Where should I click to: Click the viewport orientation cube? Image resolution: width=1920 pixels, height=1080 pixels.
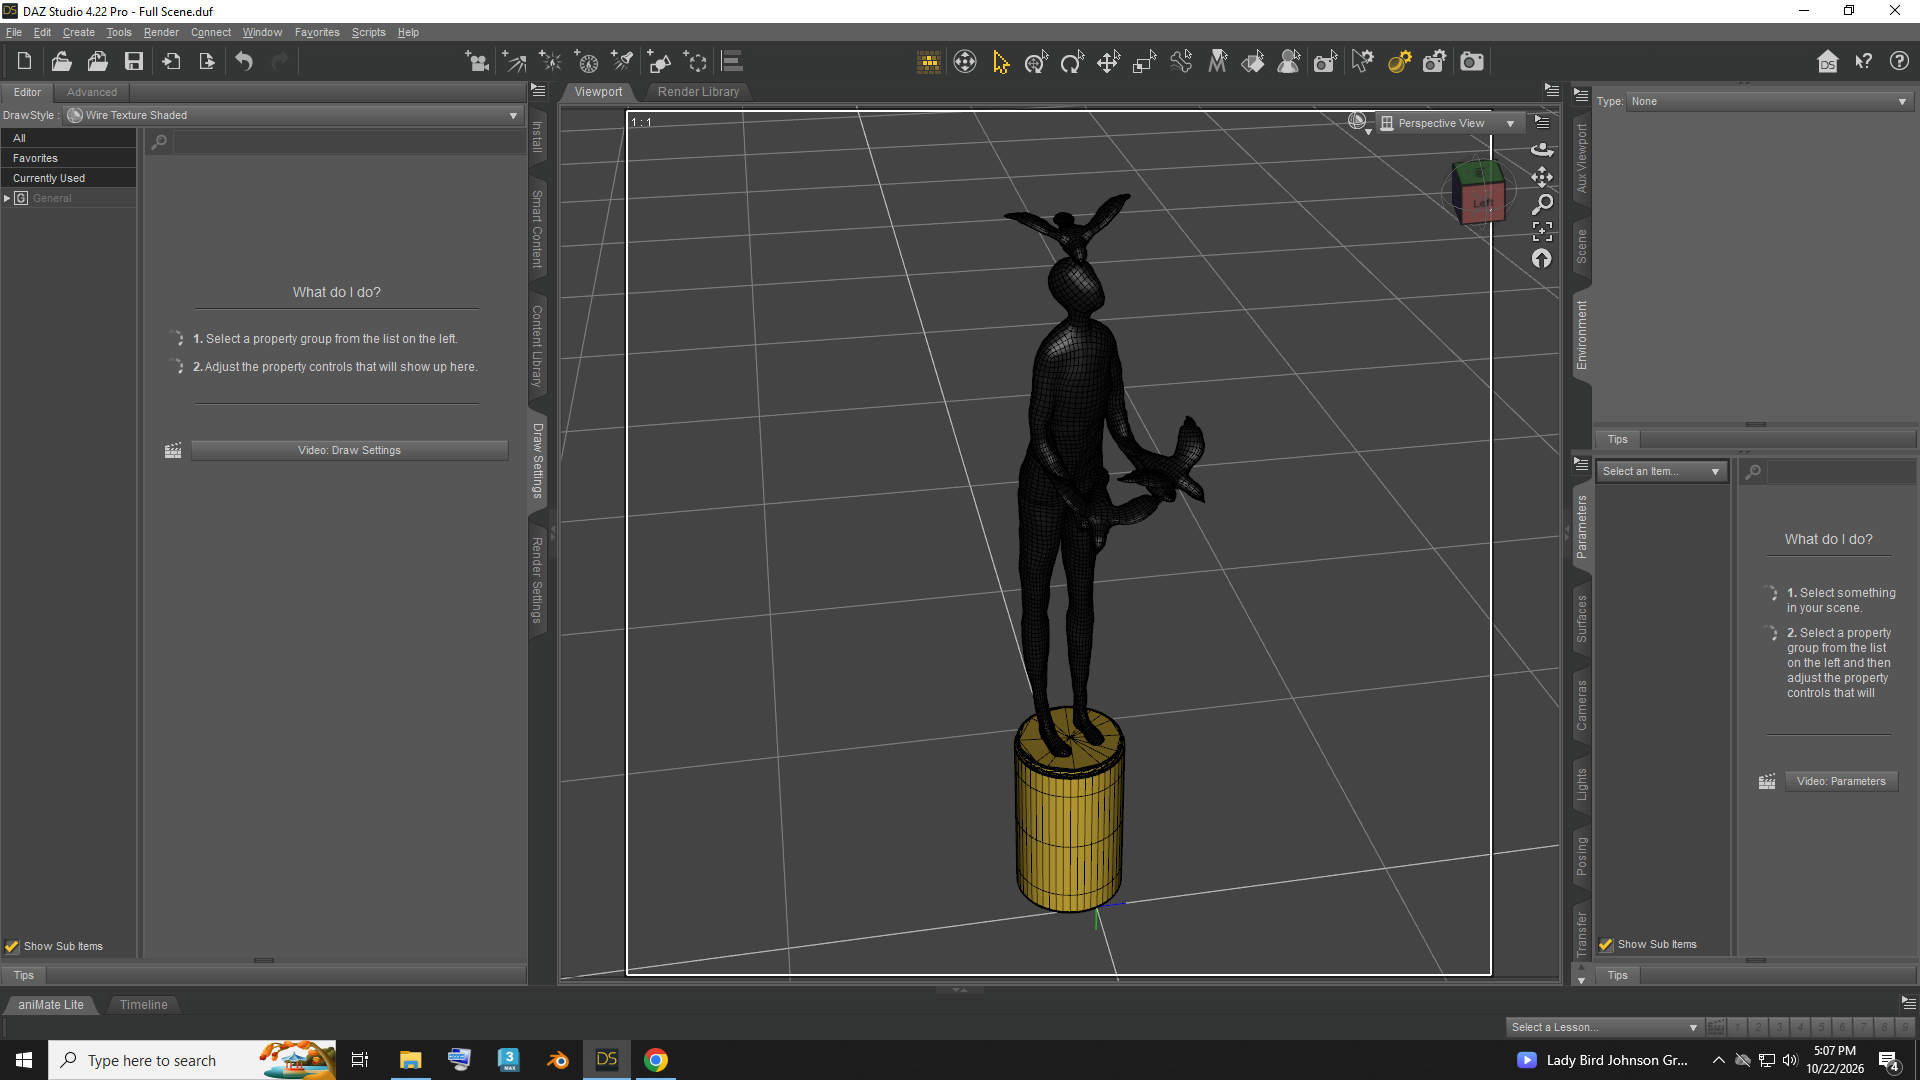[1478, 190]
